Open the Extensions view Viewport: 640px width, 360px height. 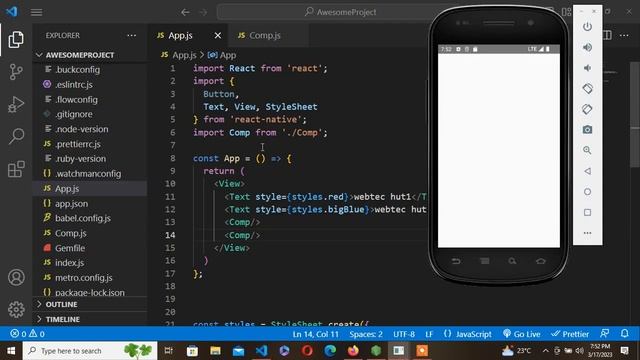pos(16,169)
